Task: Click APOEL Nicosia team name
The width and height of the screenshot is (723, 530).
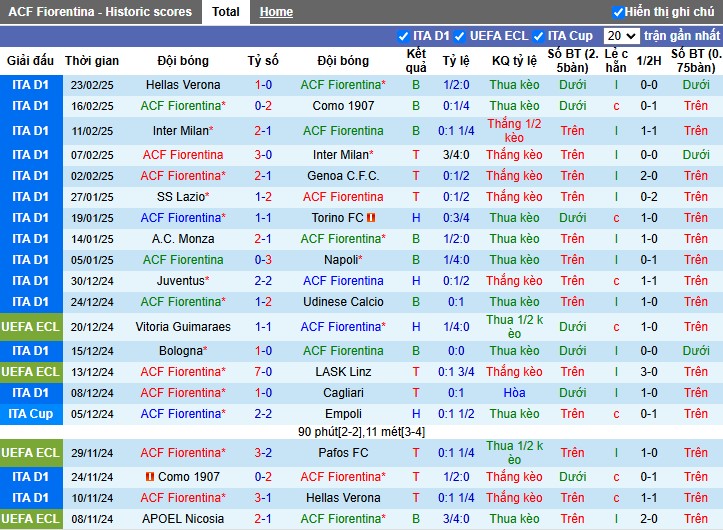Action: pyautogui.click(x=183, y=518)
